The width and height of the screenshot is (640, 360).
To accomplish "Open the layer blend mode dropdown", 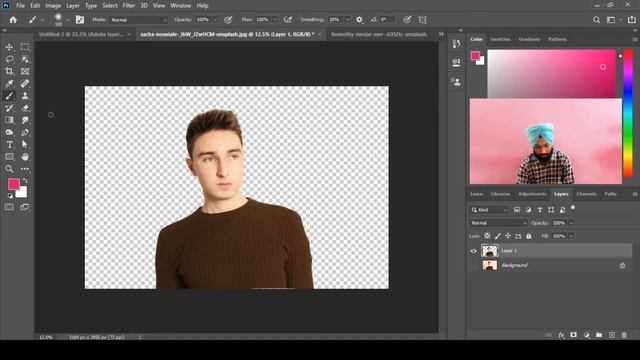I will pos(498,223).
